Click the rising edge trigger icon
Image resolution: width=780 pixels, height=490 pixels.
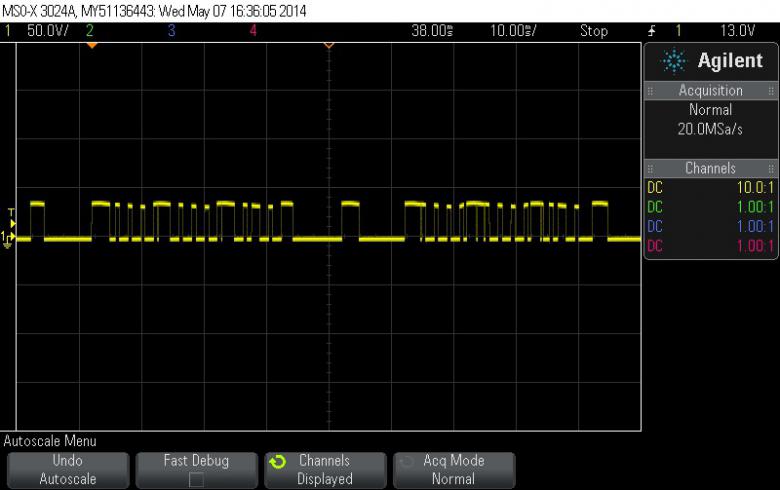click(x=652, y=31)
